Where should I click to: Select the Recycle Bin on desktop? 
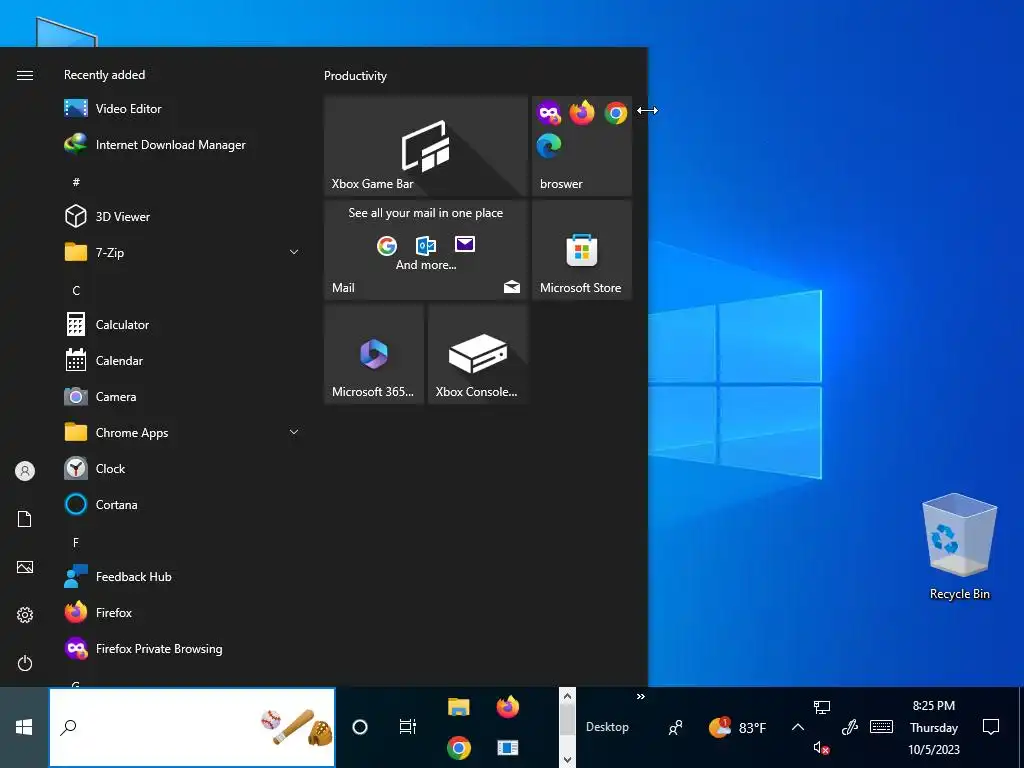click(x=959, y=547)
